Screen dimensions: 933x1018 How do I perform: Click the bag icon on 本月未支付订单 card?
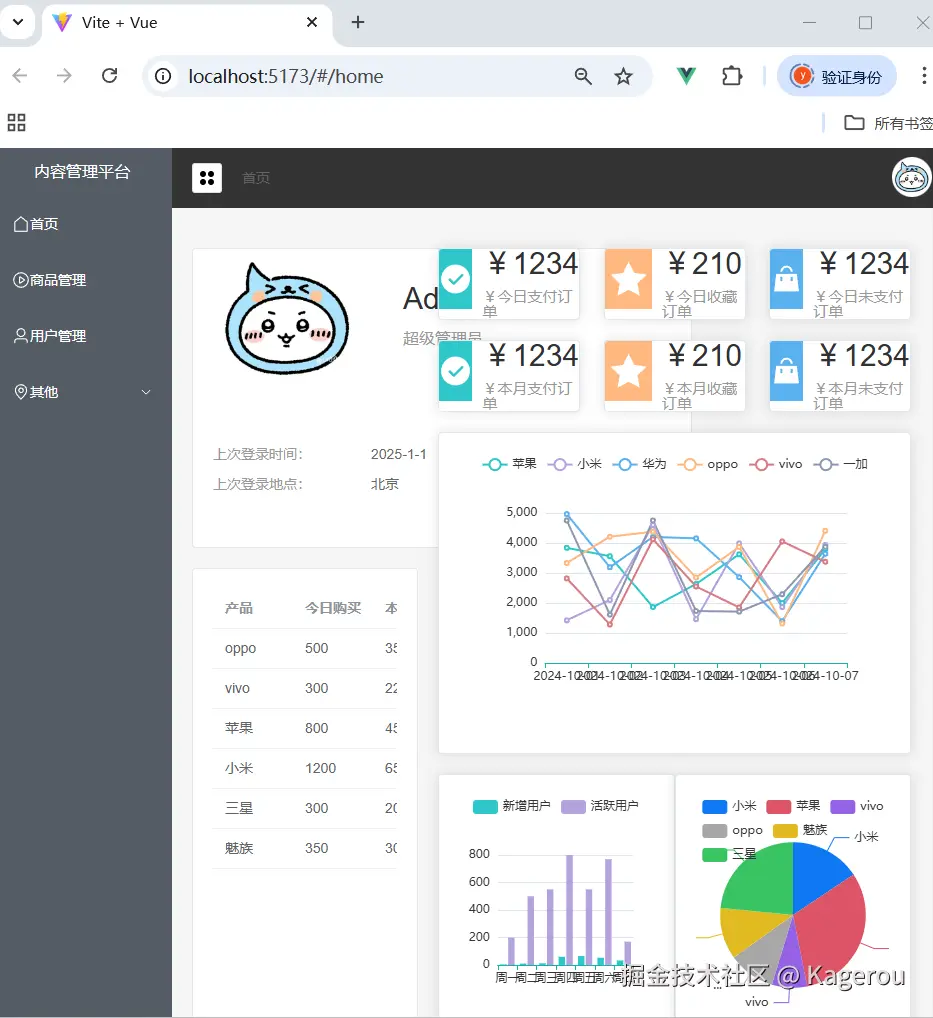(786, 371)
